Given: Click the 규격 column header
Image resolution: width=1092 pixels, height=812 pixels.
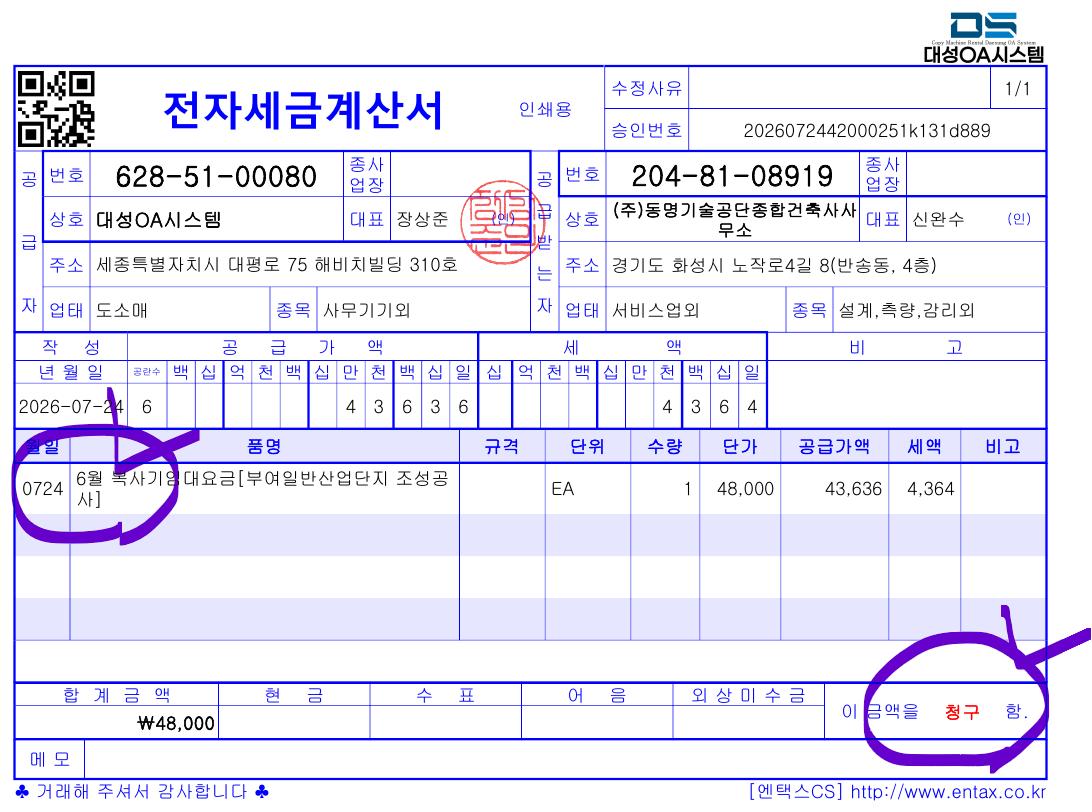Looking at the screenshot, I should tap(501, 446).
